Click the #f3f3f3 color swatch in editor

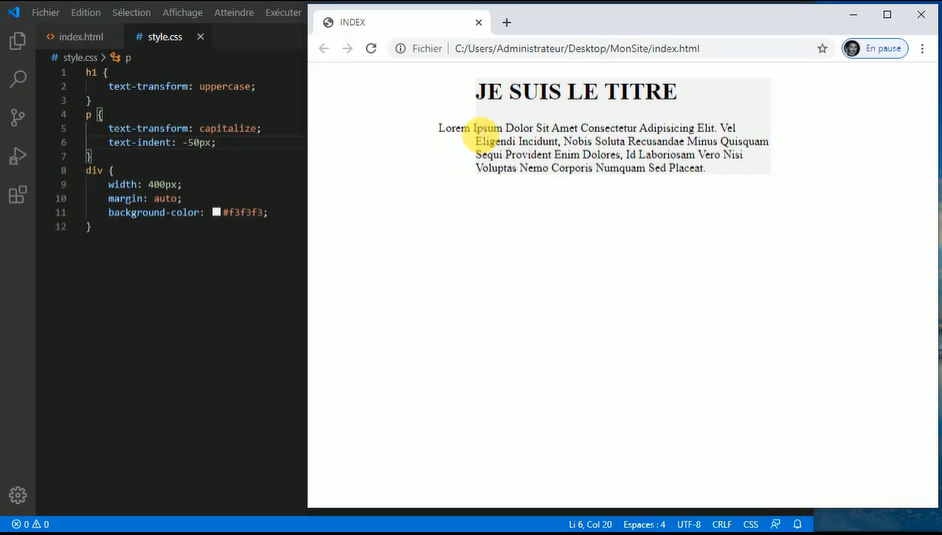point(216,212)
